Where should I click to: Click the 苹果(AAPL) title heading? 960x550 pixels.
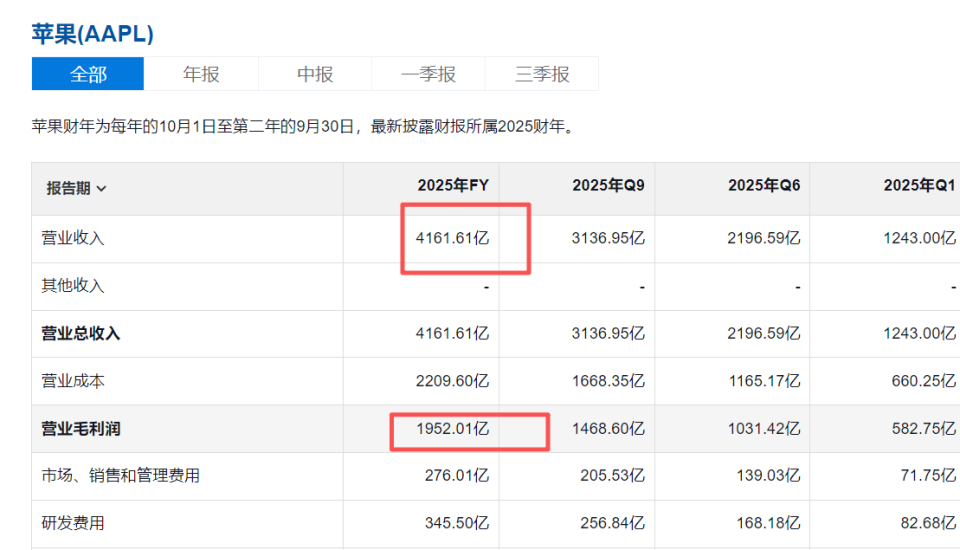[92, 34]
